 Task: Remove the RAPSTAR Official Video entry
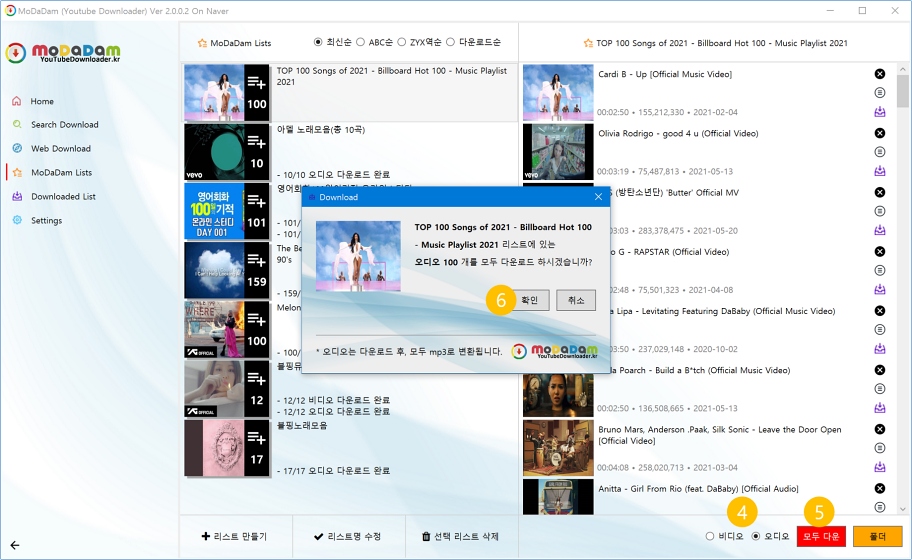tap(880, 252)
